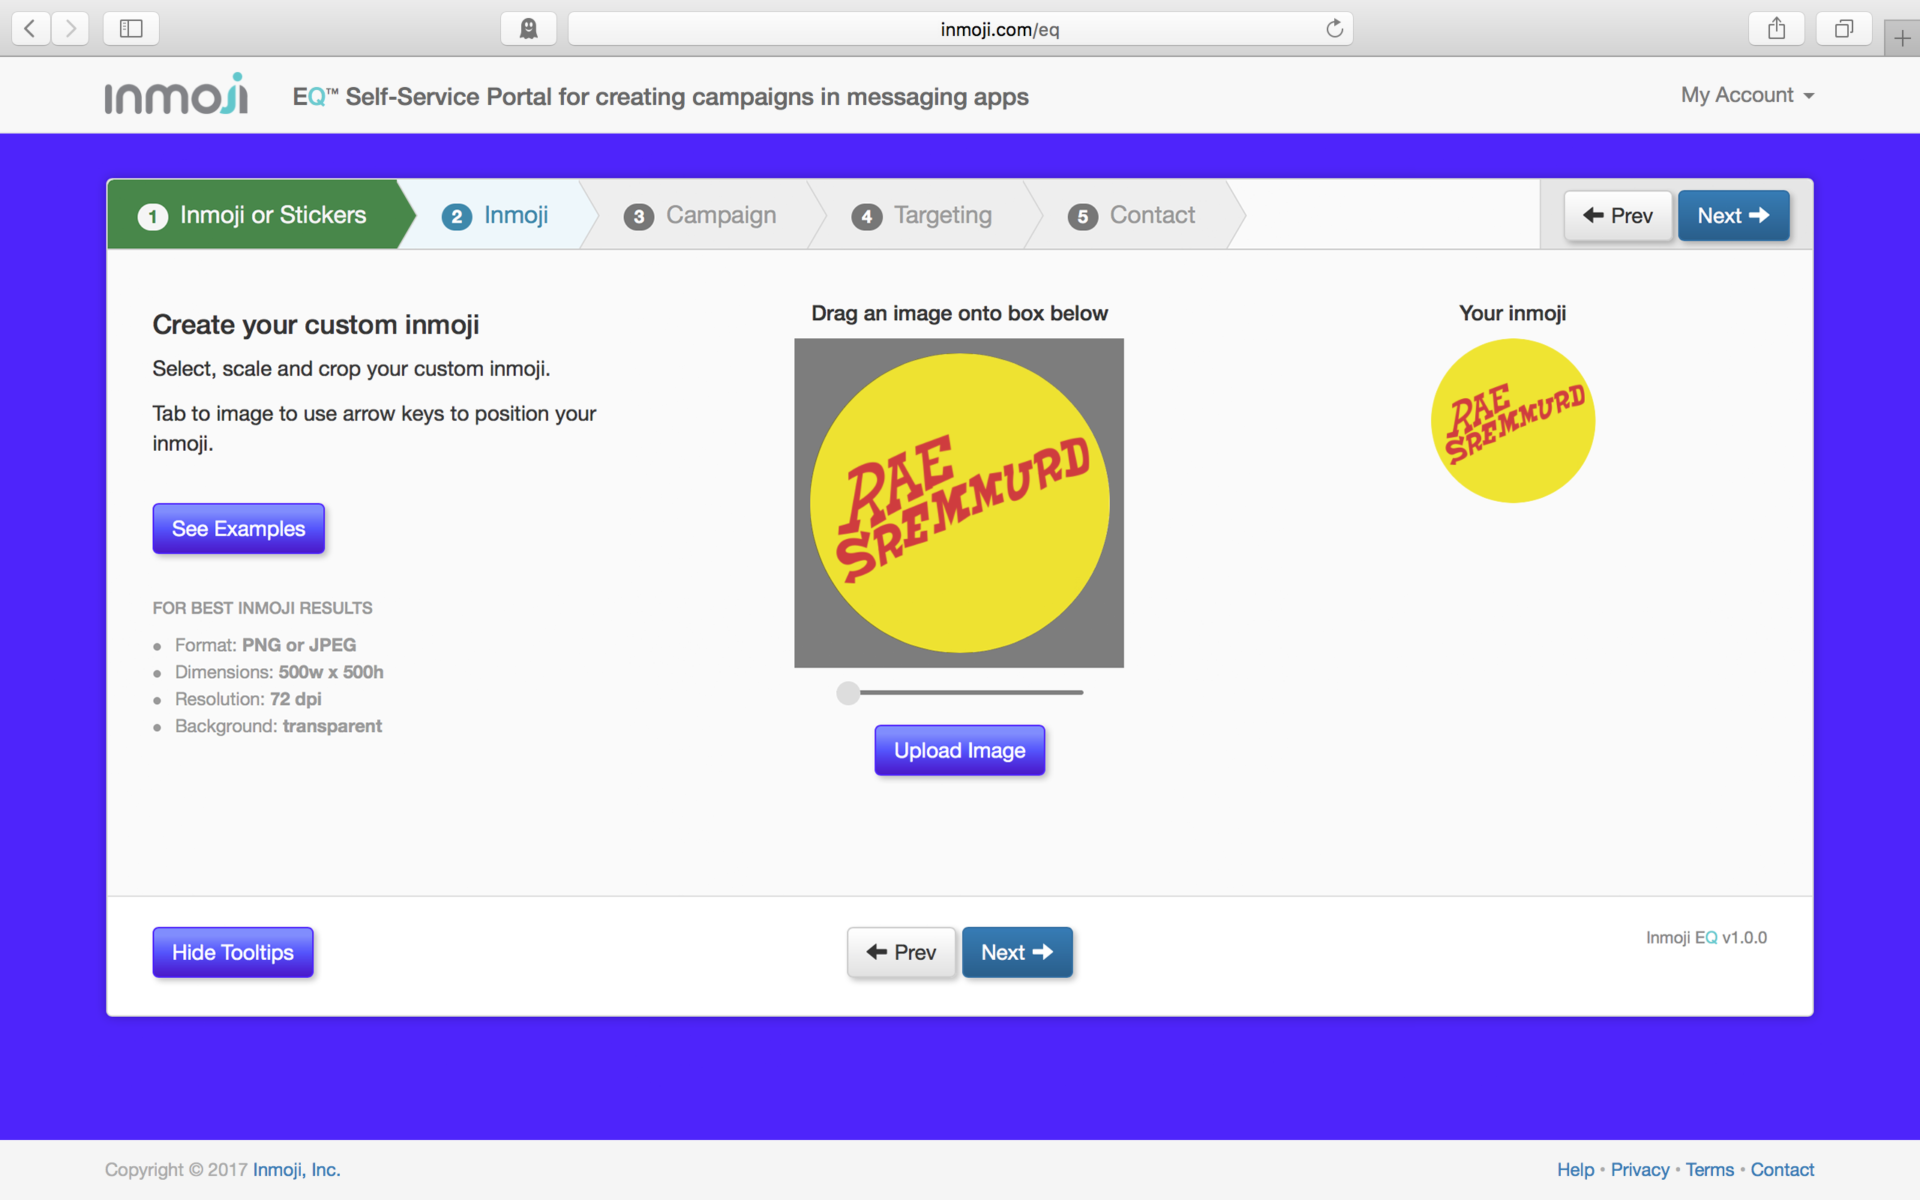Open the Inmoji, Inc. footer link
Viewport: 1920px width, 1200px height.
click(296, 1170)
